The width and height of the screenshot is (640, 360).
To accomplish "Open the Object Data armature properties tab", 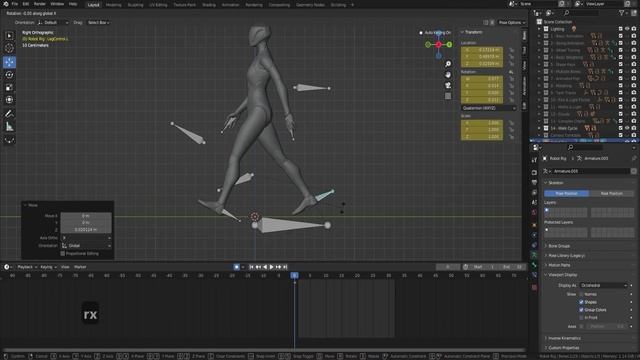I will pyautogui.click(x=534, y=255).
